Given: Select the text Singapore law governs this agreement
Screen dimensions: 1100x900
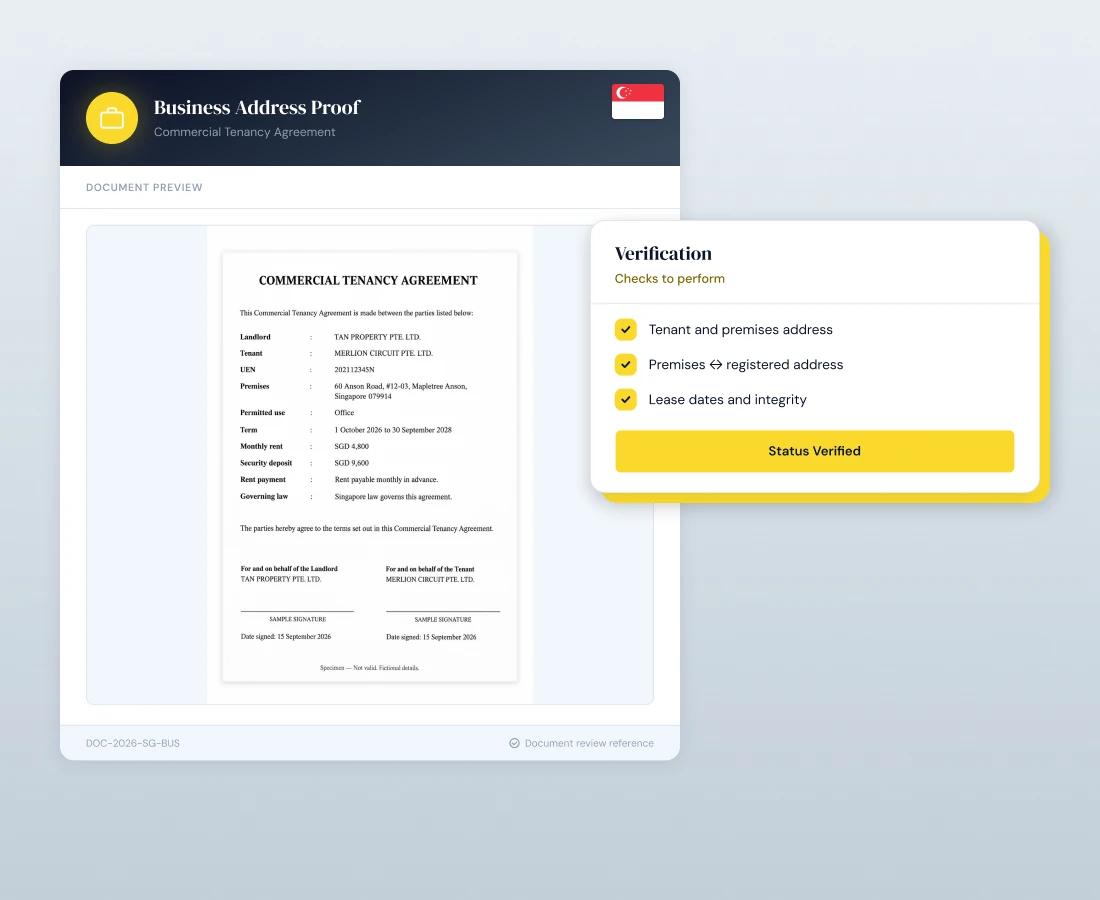Looking at the screenshot, I should (x=394, y=497).
